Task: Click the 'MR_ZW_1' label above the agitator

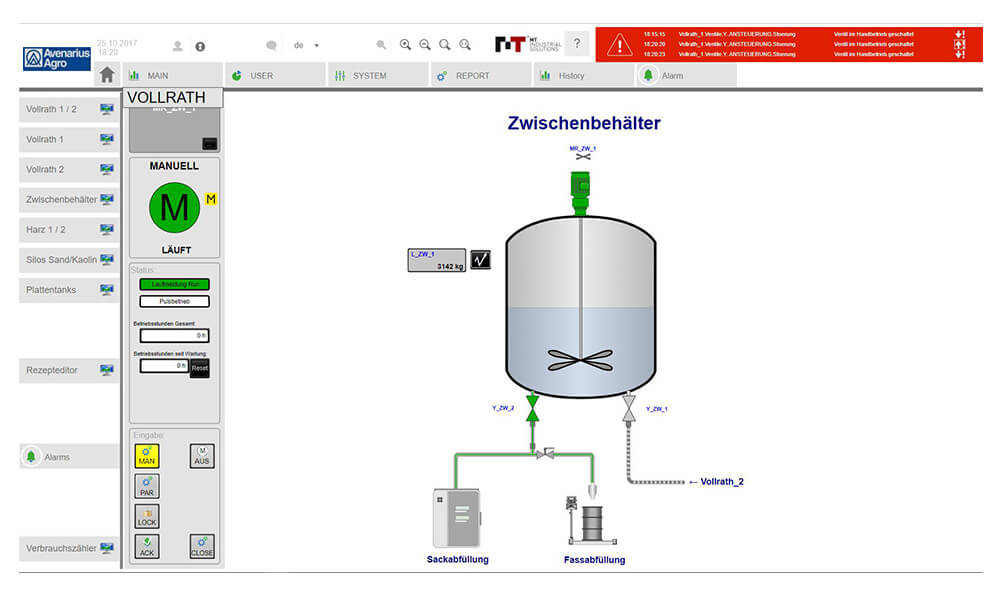Action: tap(583, 149)
